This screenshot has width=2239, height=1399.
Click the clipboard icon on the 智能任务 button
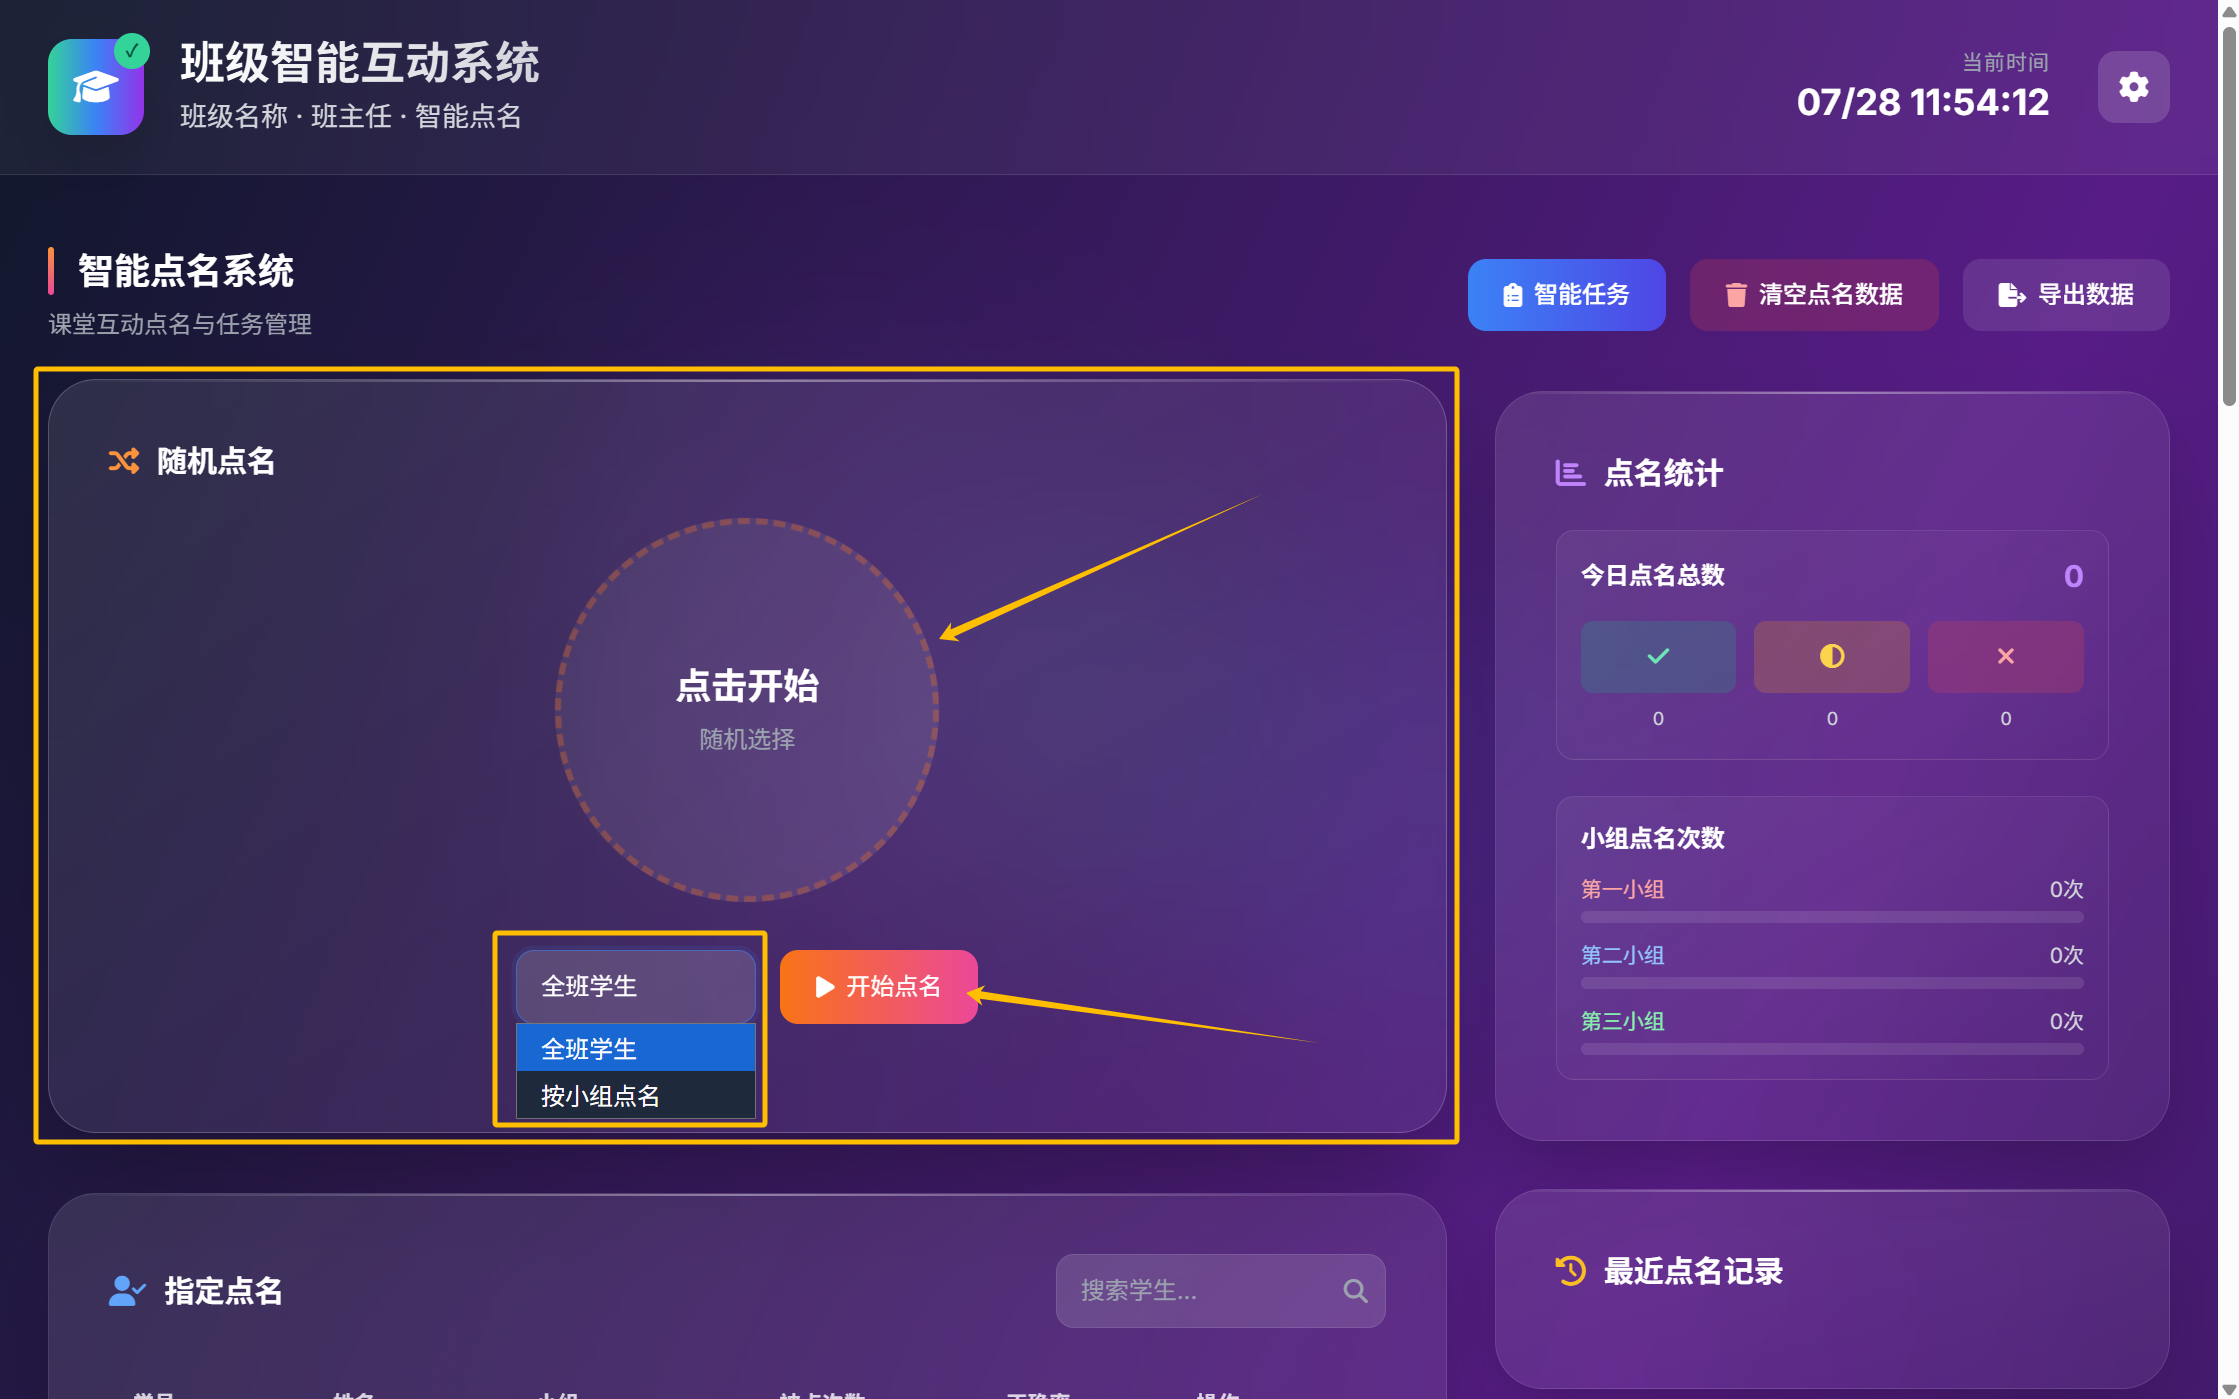[1512, 295]
